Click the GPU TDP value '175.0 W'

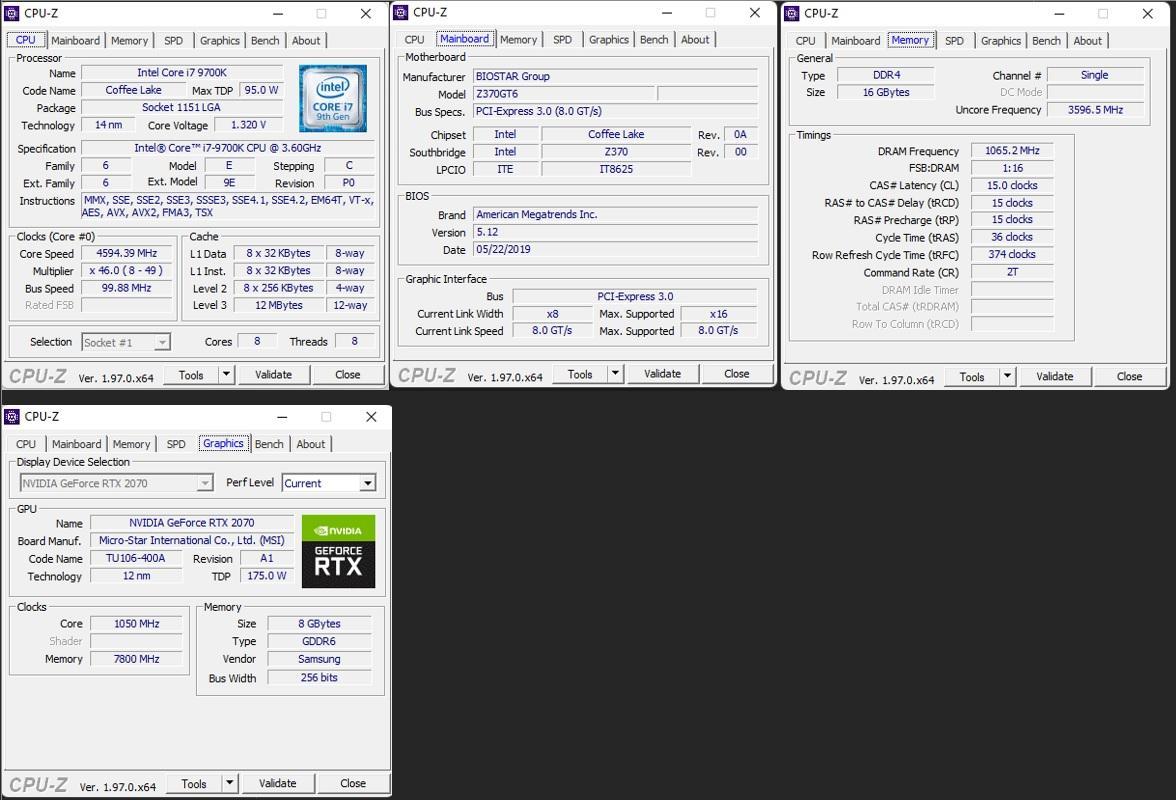267,576
